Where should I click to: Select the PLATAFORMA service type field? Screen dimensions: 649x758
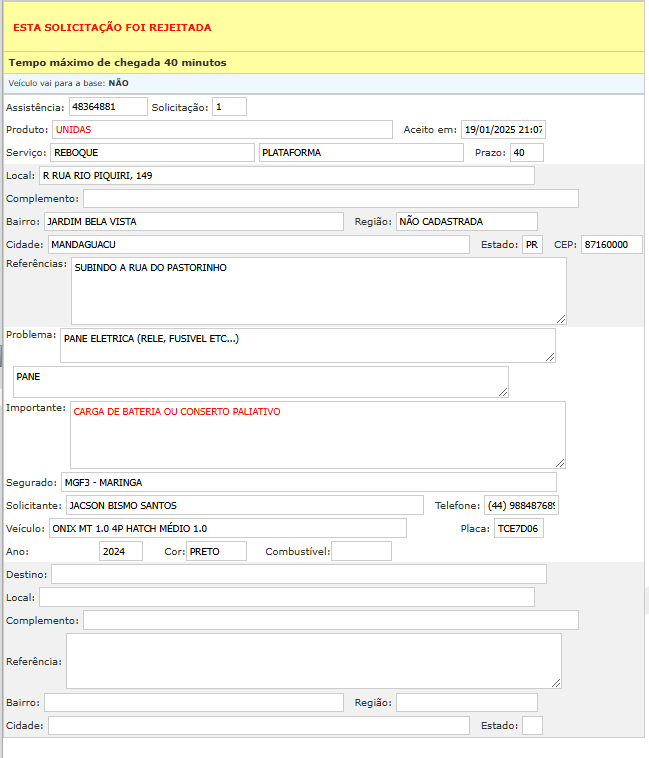[361, 152]
